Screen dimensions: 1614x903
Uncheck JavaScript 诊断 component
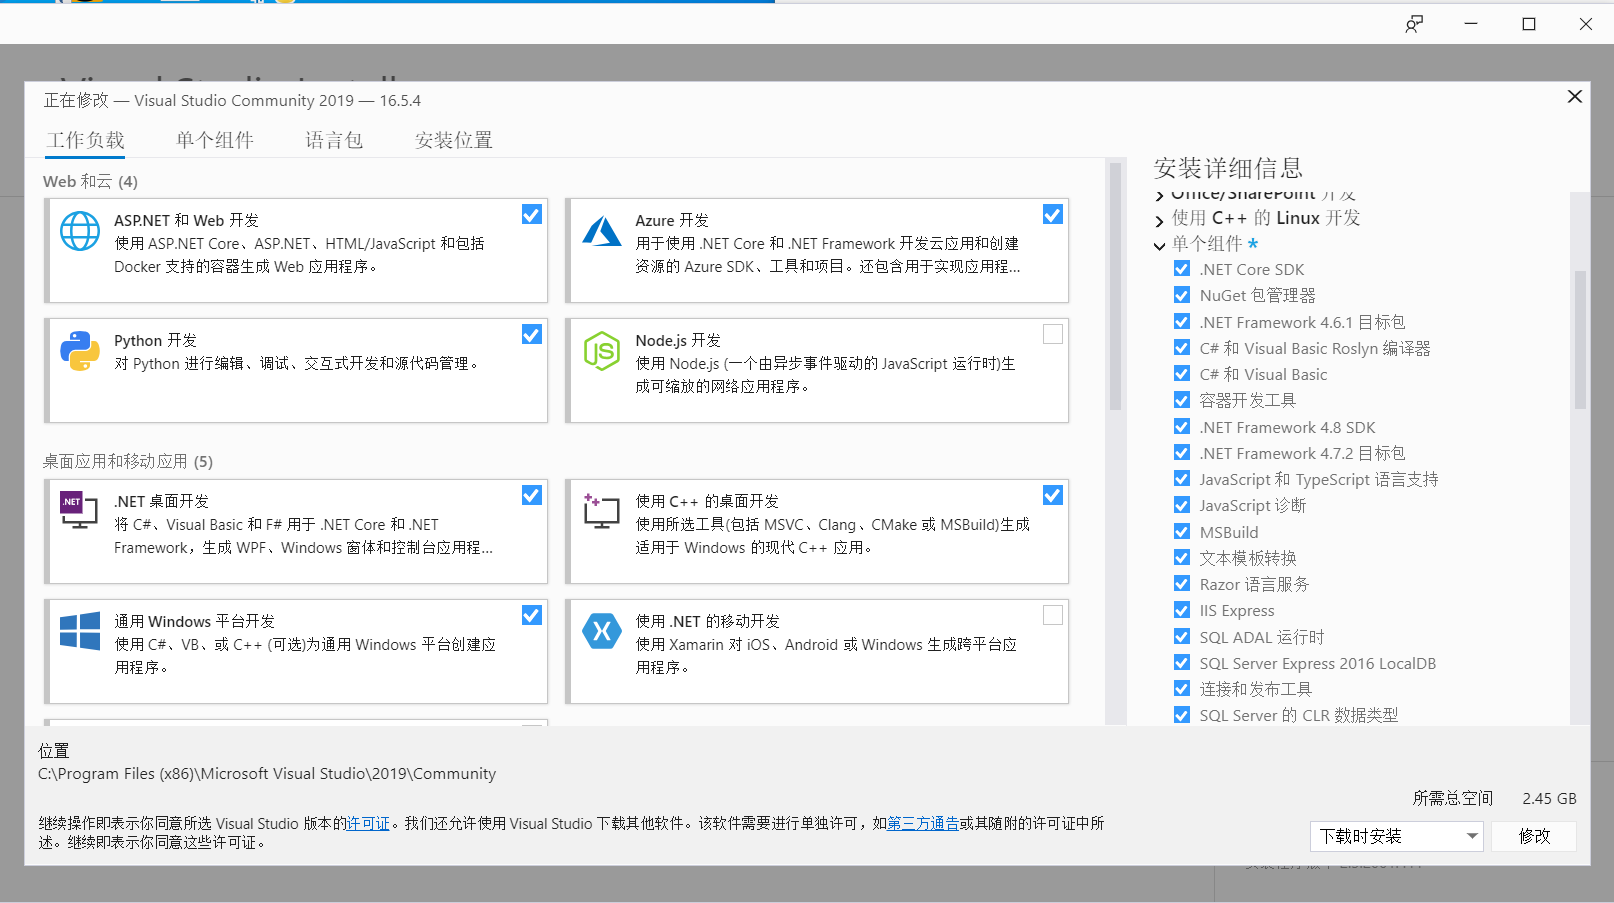(1182, 505)
